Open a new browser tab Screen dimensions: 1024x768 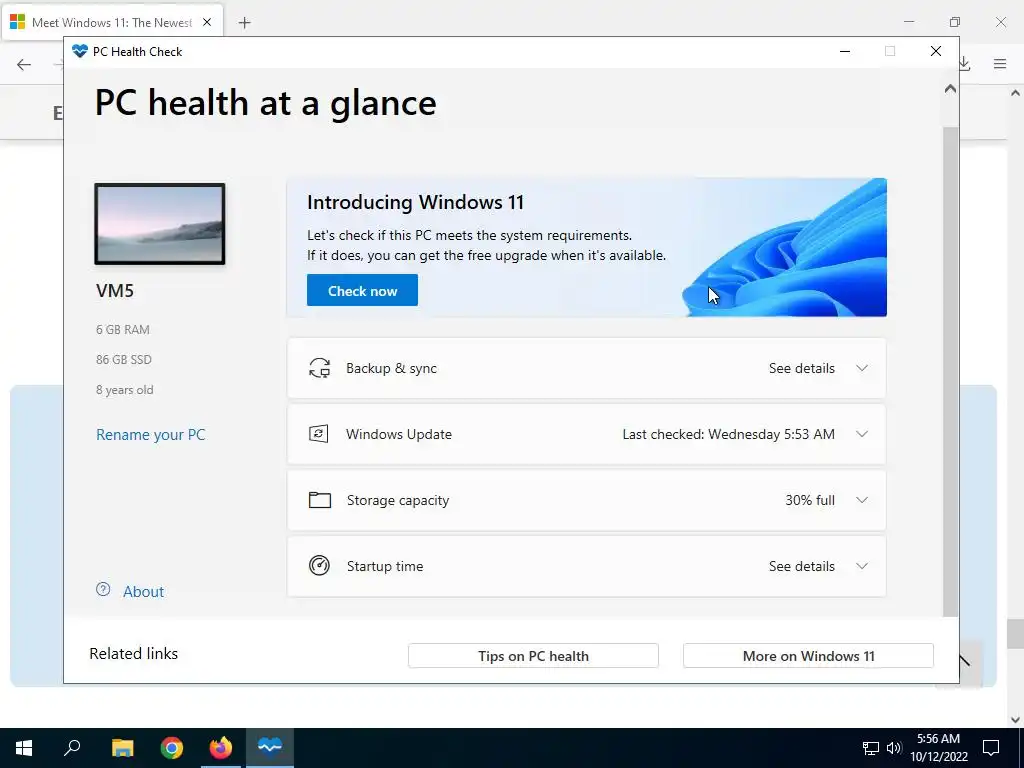pyautogui.click(x=244, y=23)
